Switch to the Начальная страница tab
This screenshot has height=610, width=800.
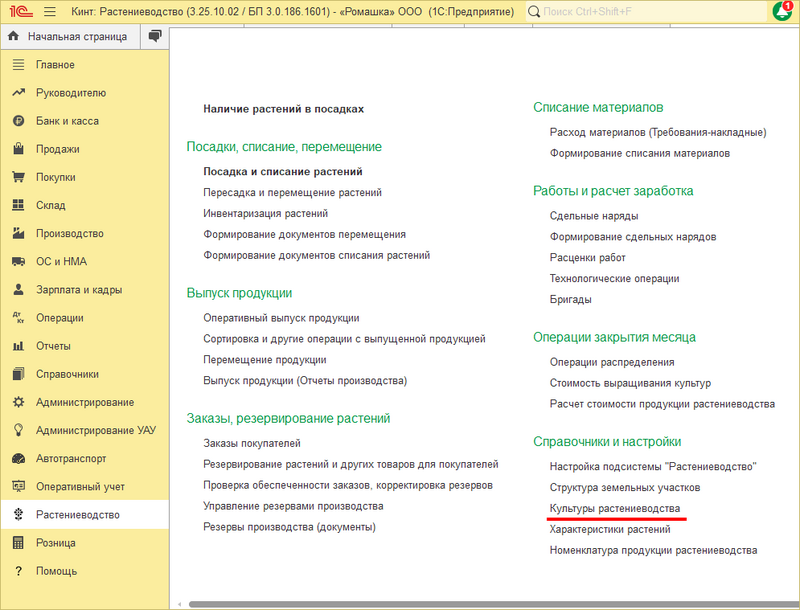coord(70,35)
